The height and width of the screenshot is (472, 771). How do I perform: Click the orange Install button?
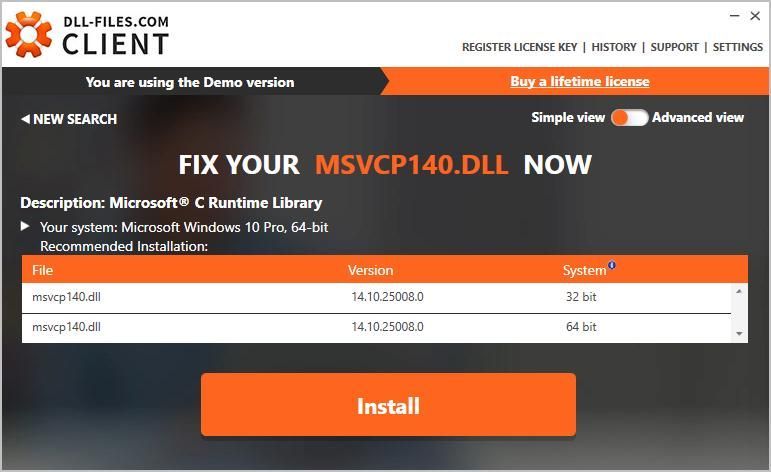pos(388,405)
